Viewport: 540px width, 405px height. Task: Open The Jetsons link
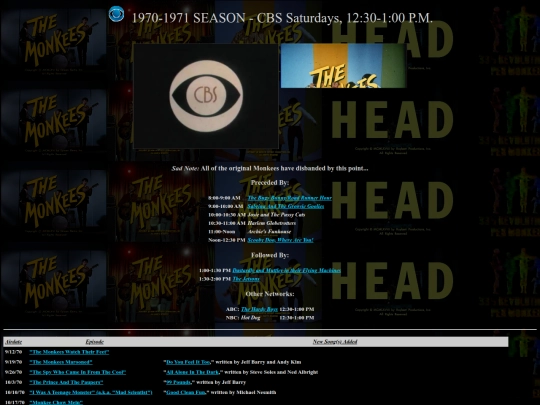click(x=246, y=279)
